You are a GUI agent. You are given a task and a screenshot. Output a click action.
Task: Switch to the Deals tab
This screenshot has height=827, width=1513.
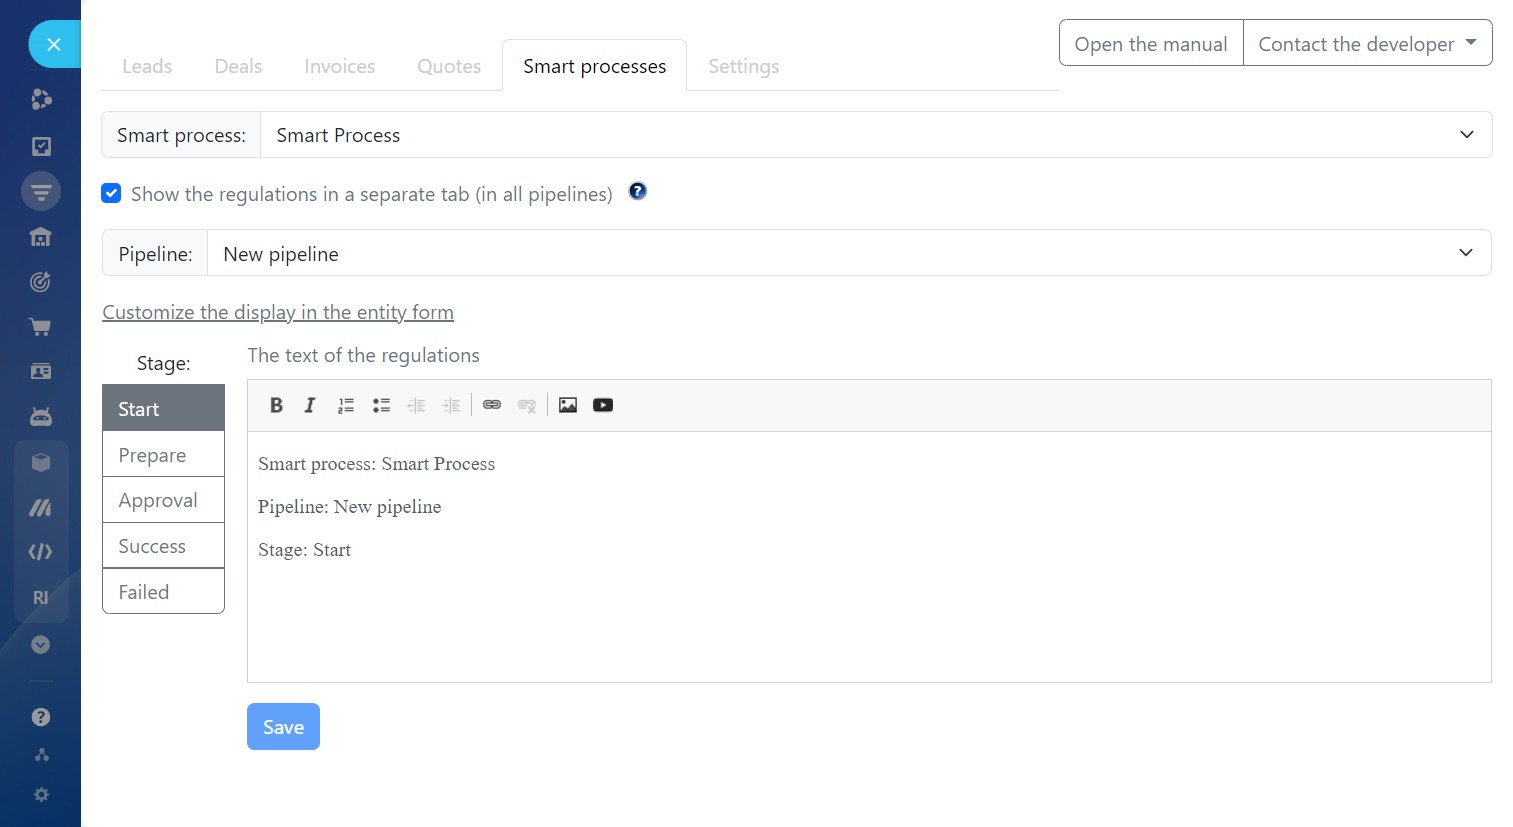pyautogui.click(x=238, y=67)
